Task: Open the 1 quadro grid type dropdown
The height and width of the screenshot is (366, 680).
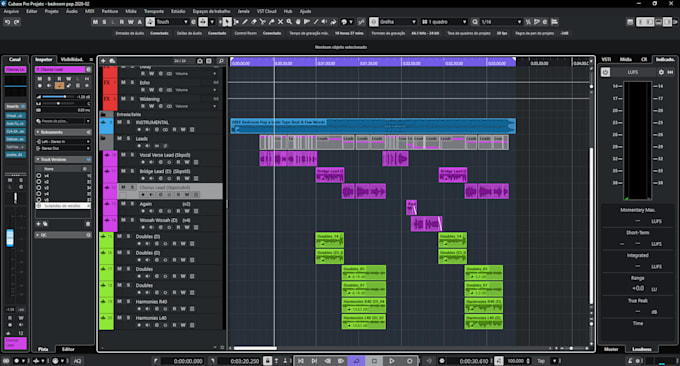Action: coord(444,22)
